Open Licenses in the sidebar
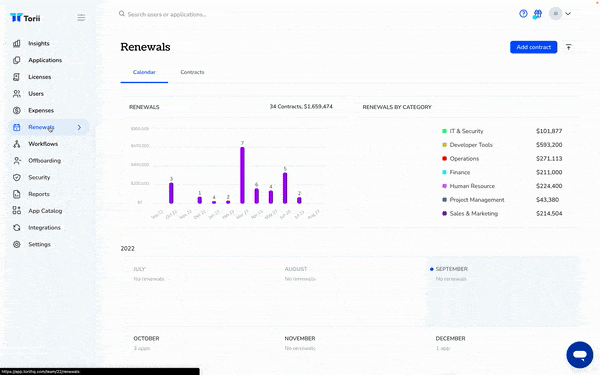600x375 pixels. (x=39, y=77)
